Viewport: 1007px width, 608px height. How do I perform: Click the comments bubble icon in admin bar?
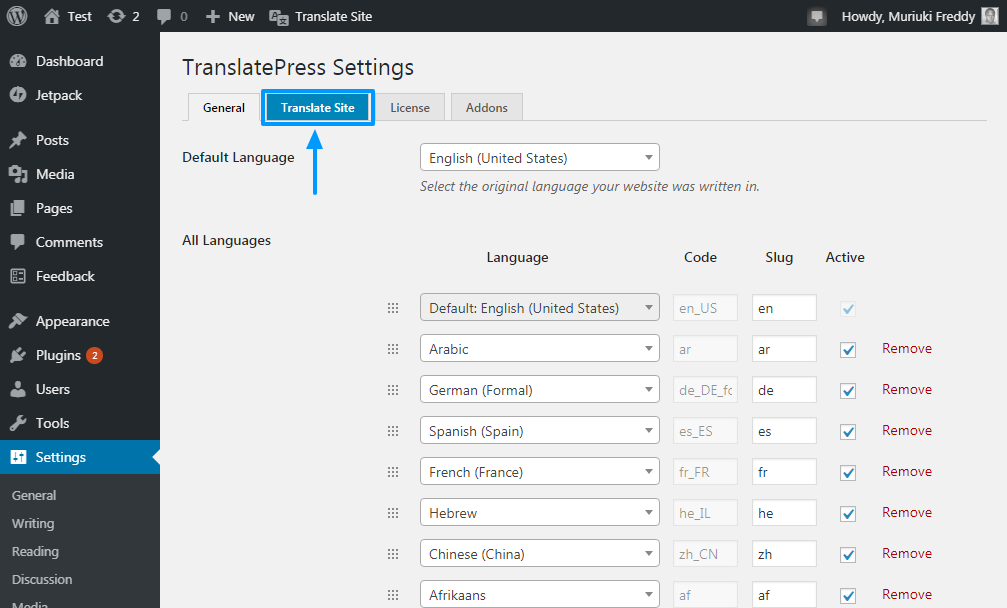(x=164, y=17)
